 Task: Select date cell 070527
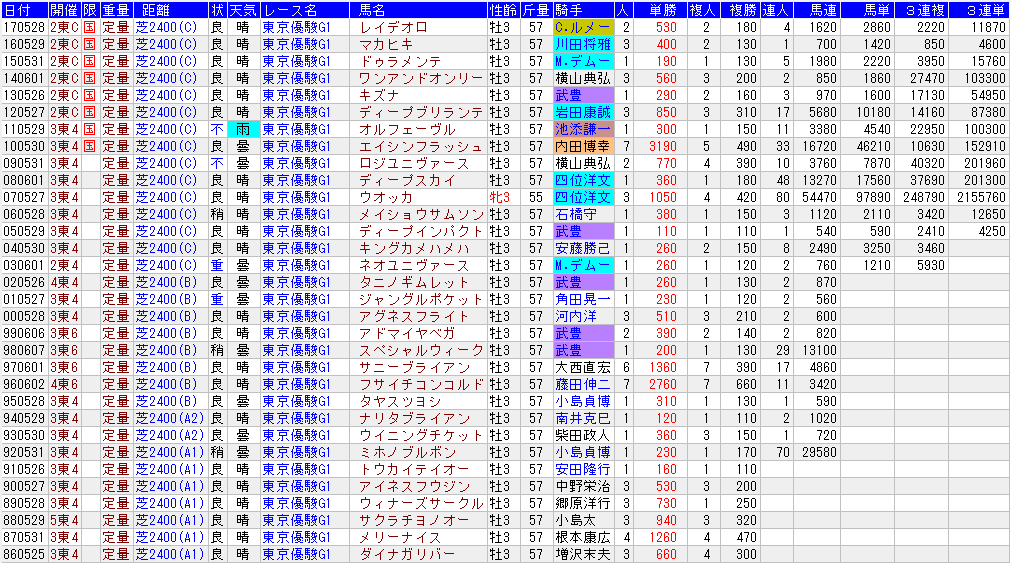(24, 197)
